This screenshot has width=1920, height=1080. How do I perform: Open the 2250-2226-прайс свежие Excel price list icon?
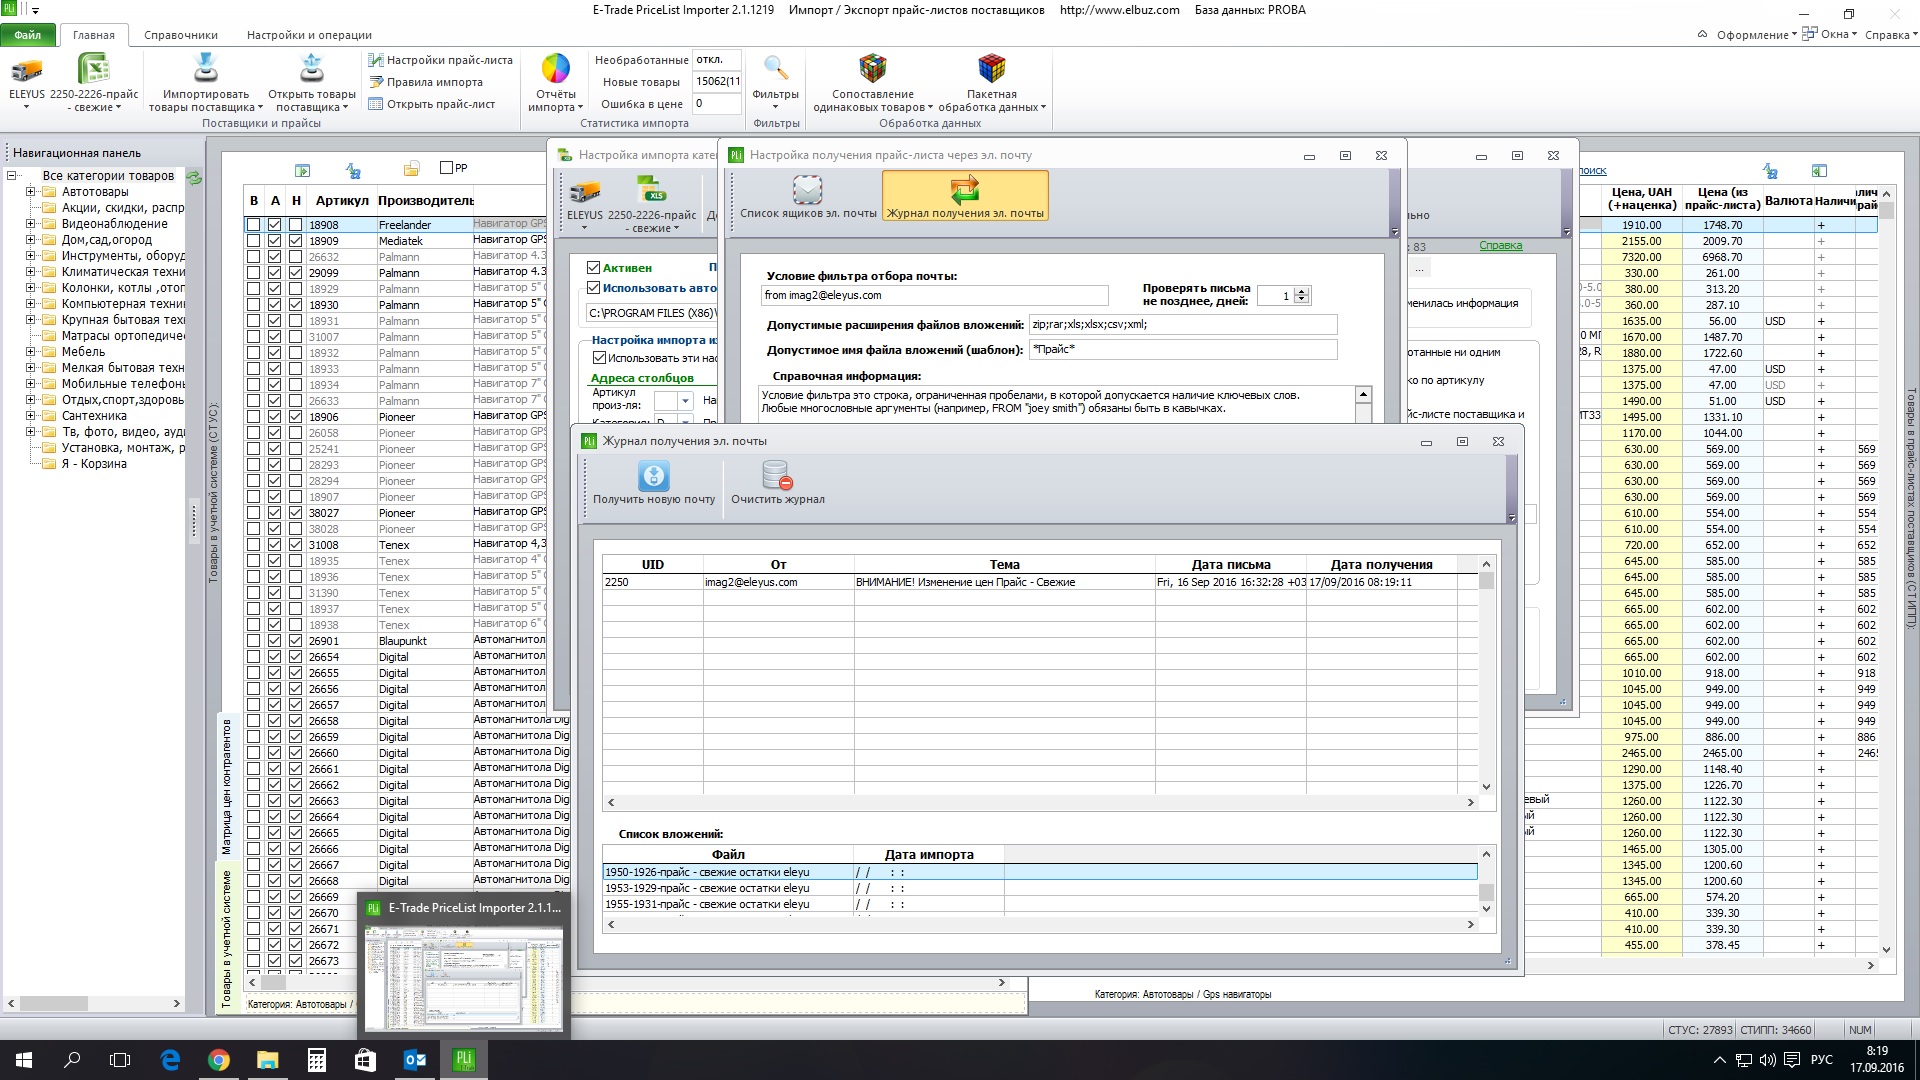(x=94, y=70)
